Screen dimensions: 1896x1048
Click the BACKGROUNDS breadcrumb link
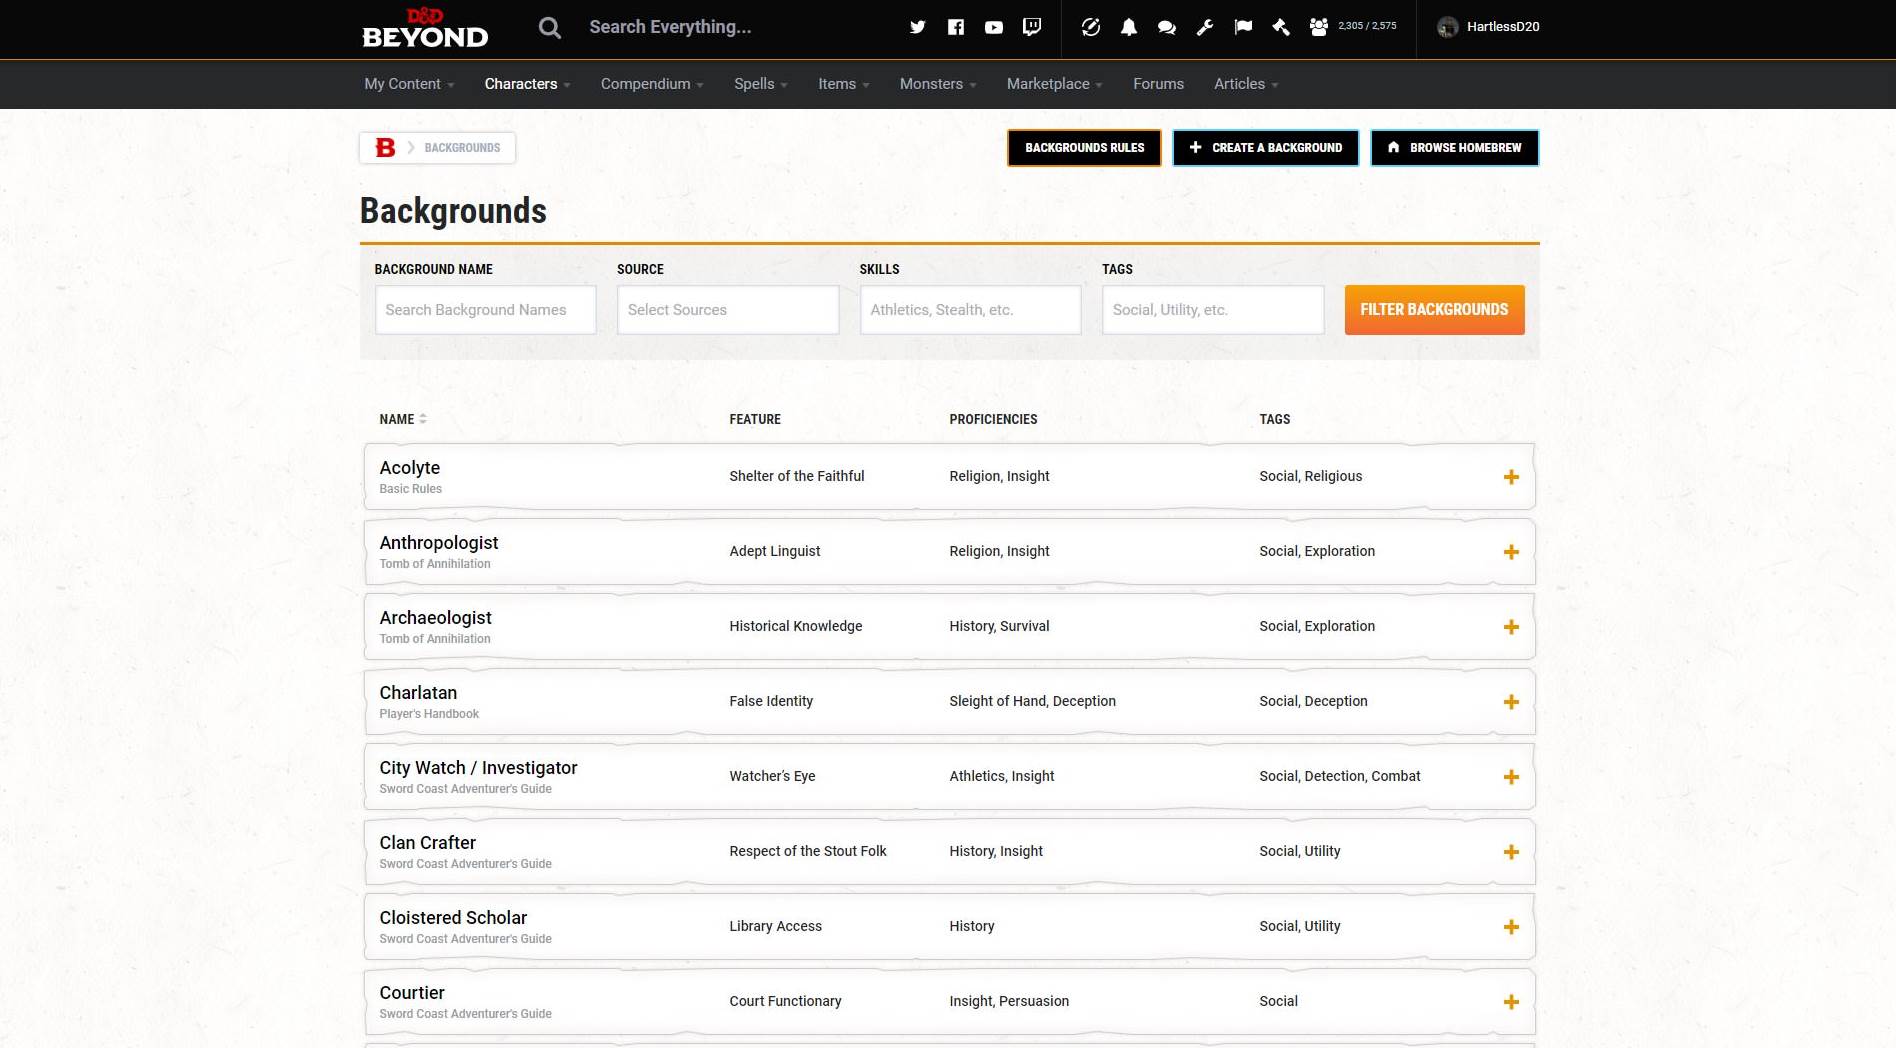[x=462, y=148]
